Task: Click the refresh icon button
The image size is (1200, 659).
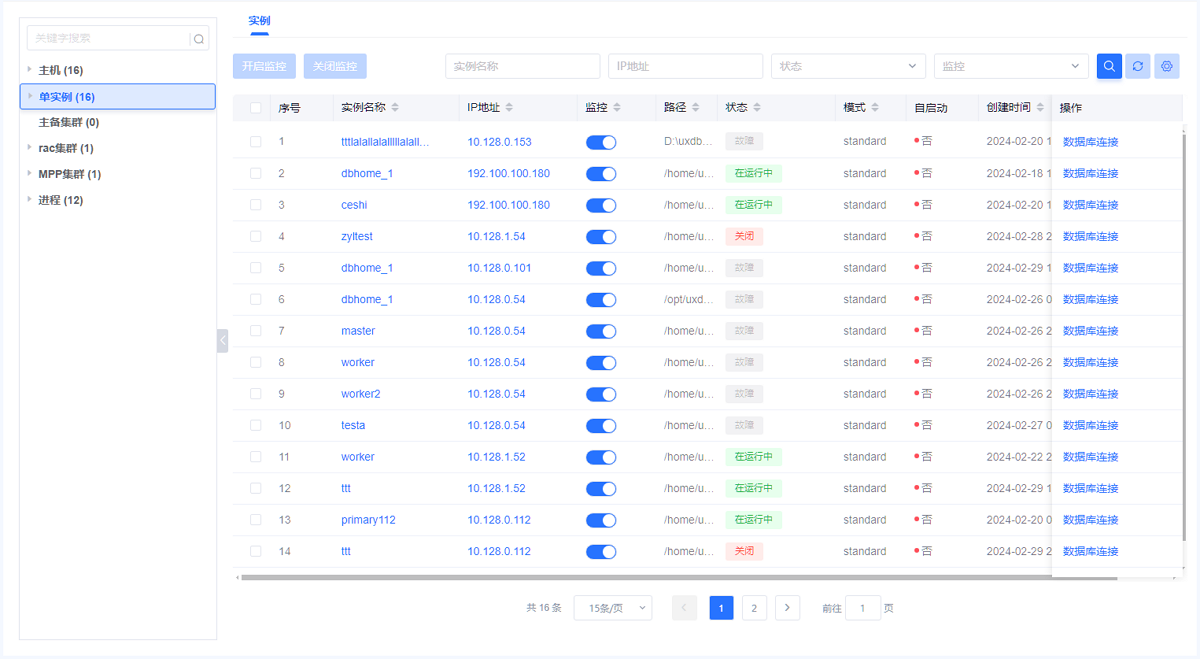Action: (1138, 66)
